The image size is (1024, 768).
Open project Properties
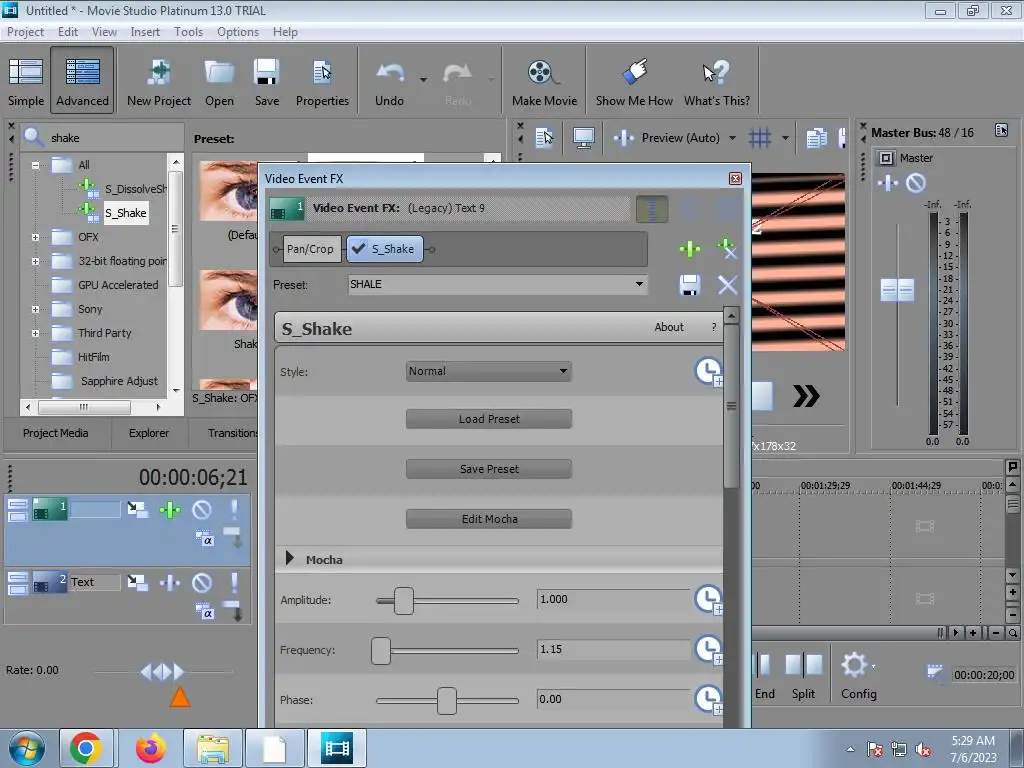pos(322,81)
